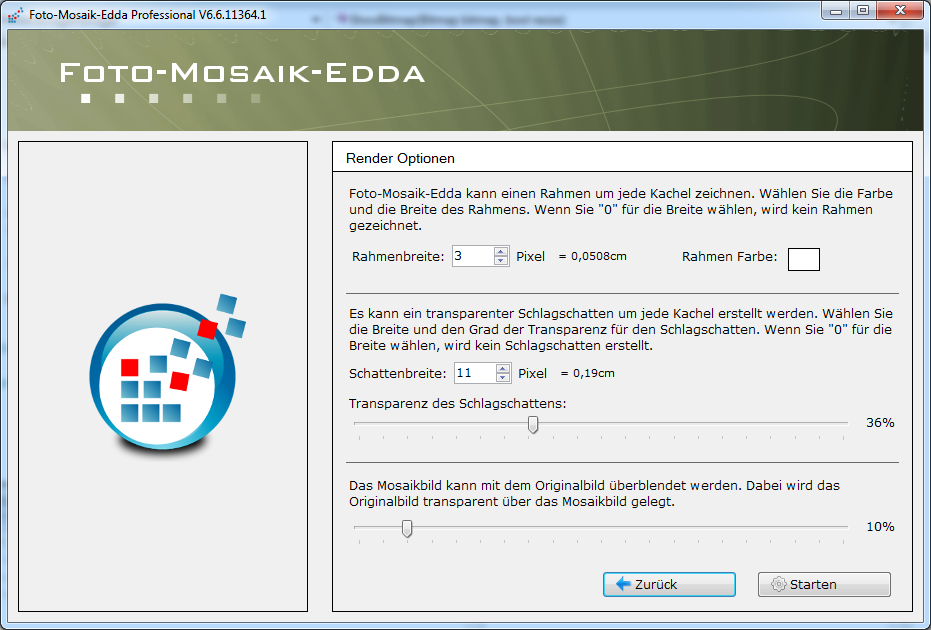Click the Zurück back button
The image size is (931, 630).
pyautogui.click(x=669, y=584)
